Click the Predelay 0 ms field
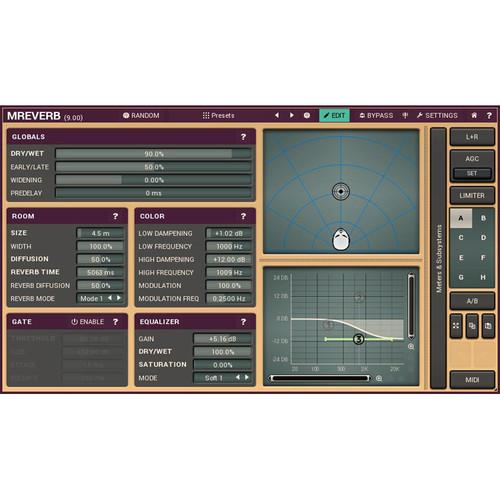This screenshot has height=500, width=500. pos(153,193)
